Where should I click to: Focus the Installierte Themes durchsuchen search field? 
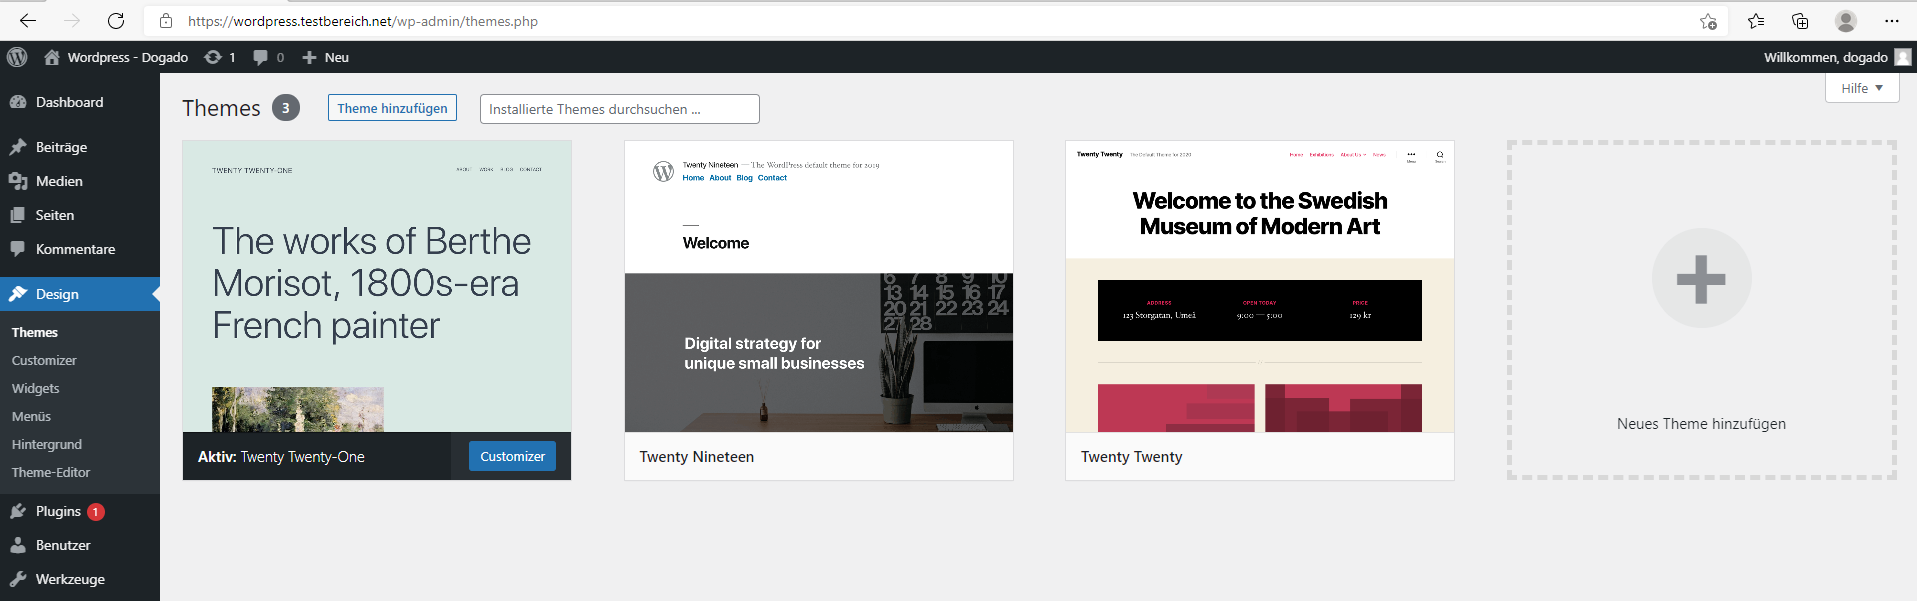(620, 109)
